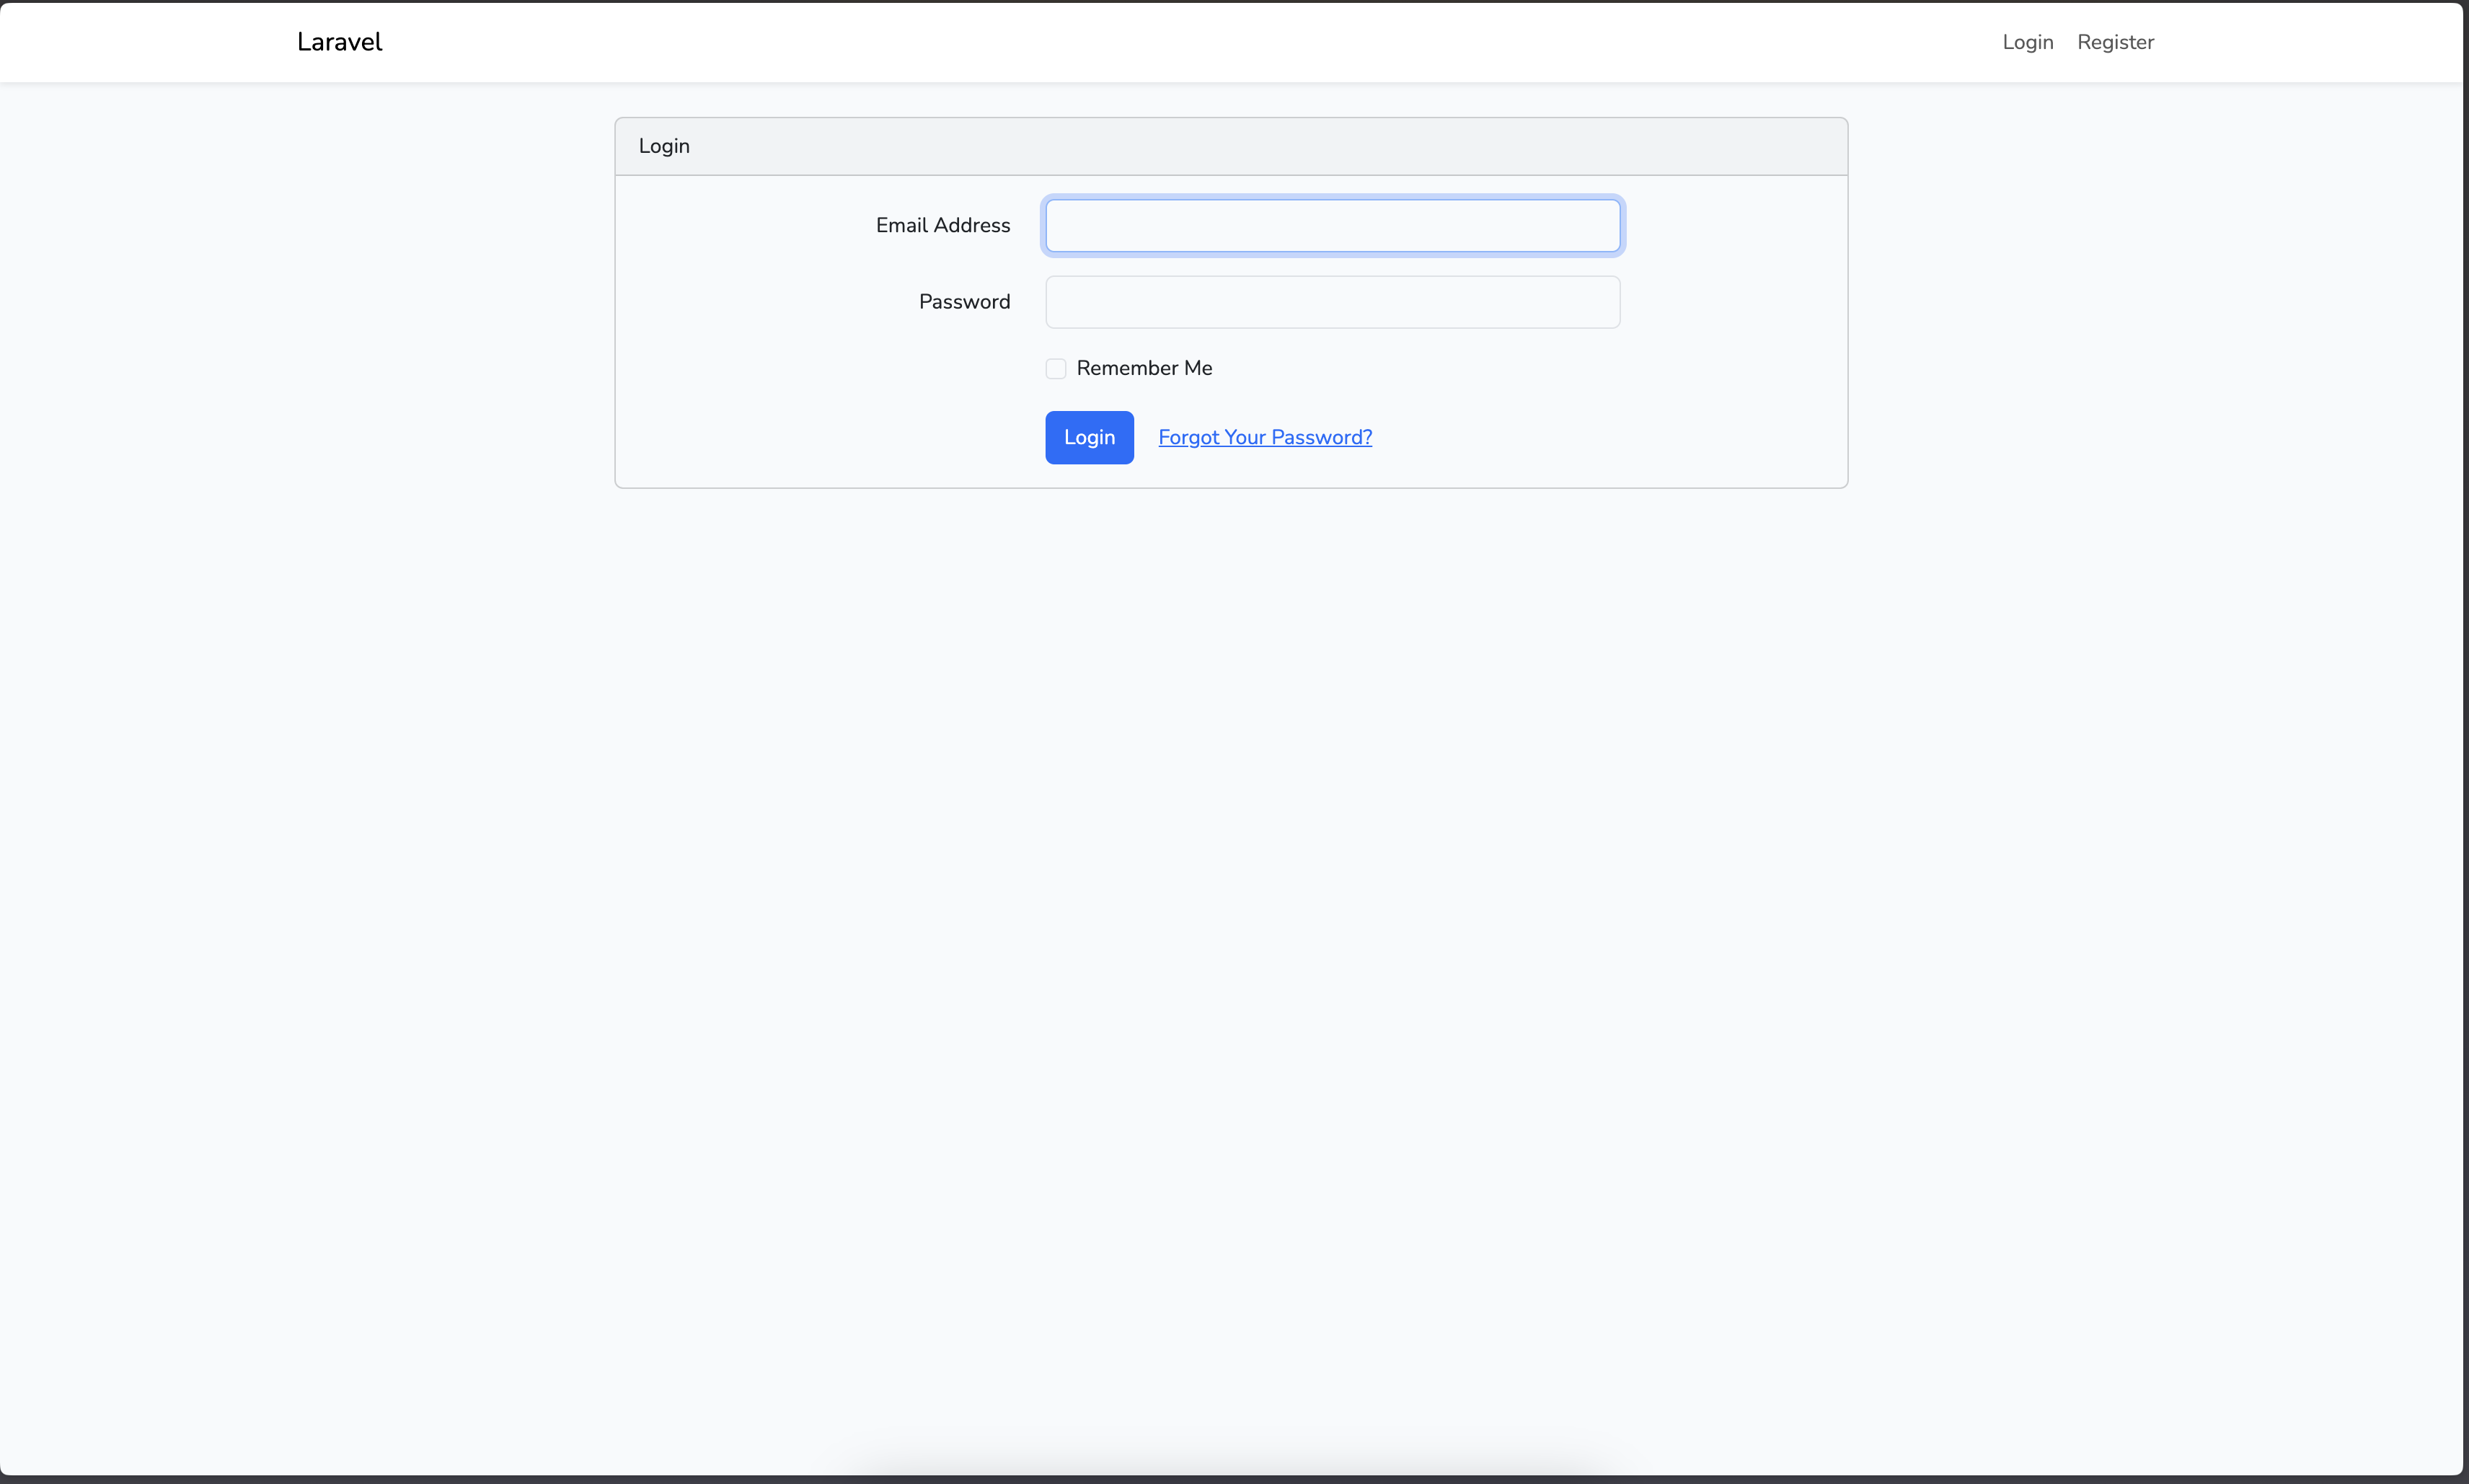Click the Login card header title
Image resolution: width=2469 pixels, height=1484 pixels.
click(664, 146)
